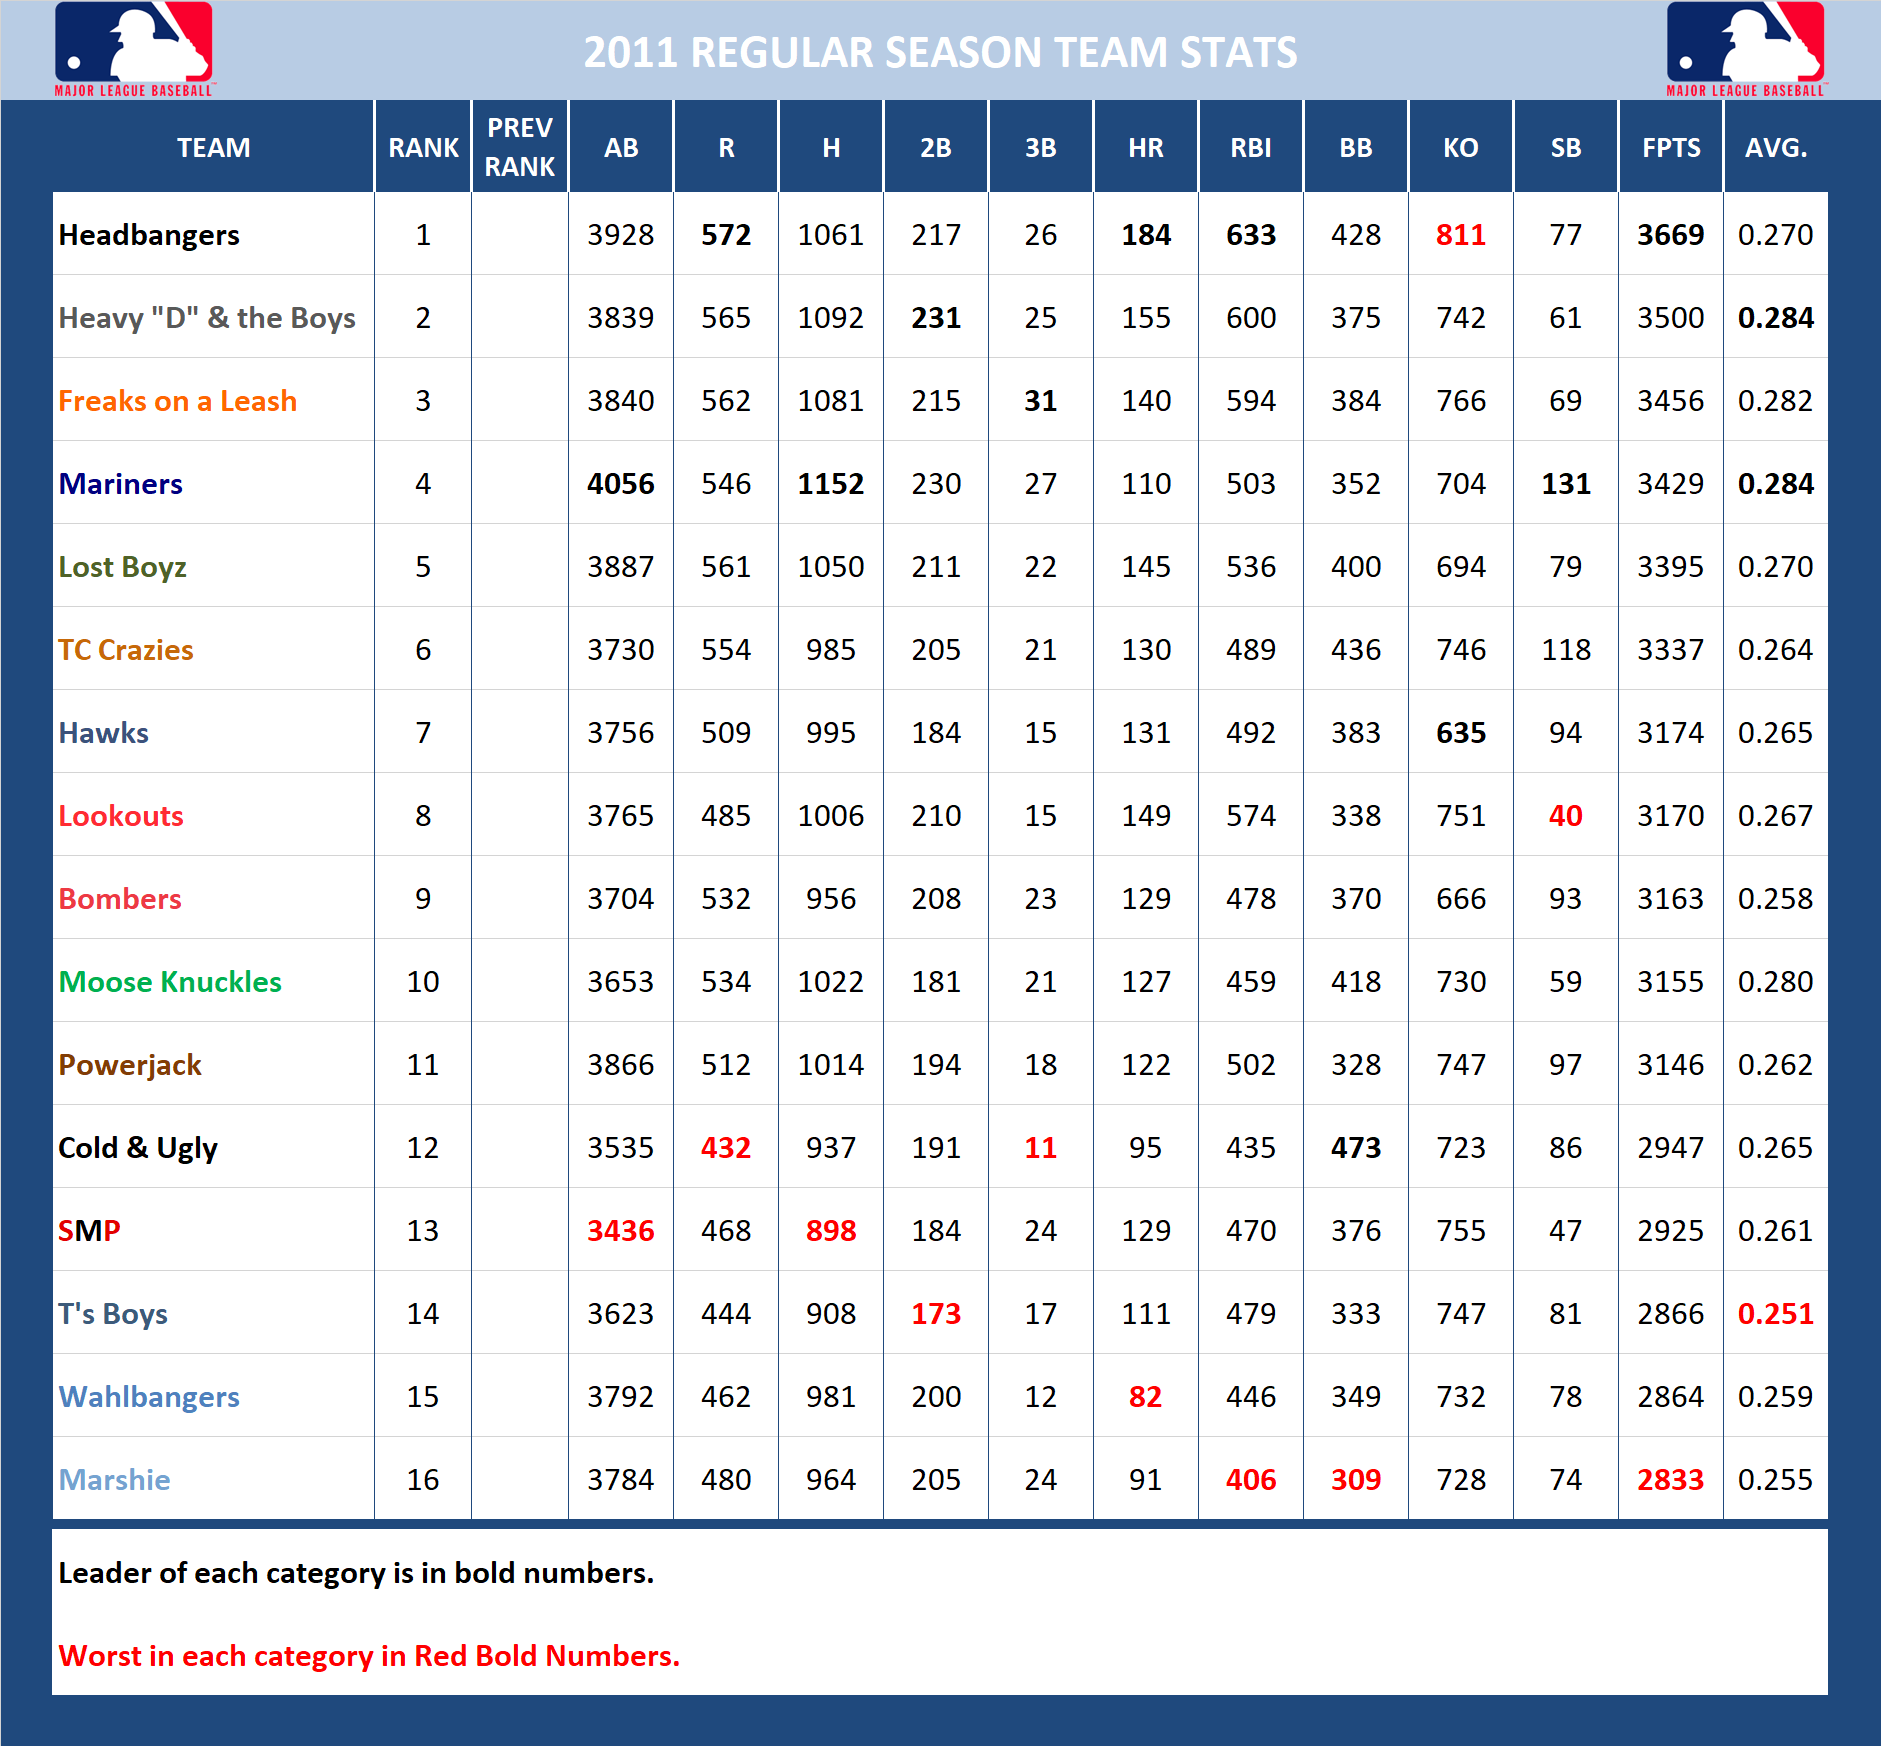Click the Moose Knuckles team label
Screen dimensions: 1881x1746
[x=170, y=981]
